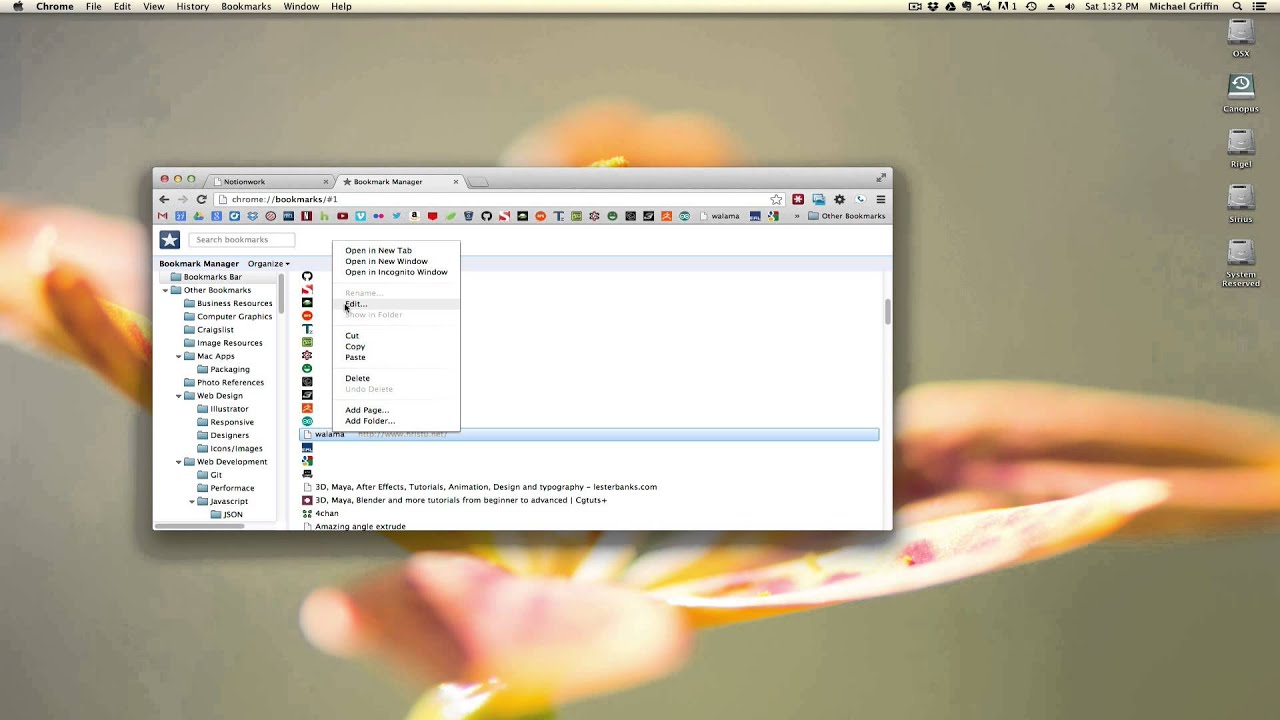The image size is (1280, 720).
Task: Click the Search bookmarks field
Action: [242, 240]
